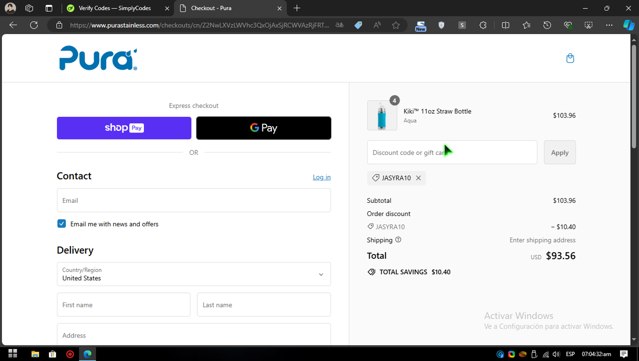Open volume control in system tray

(x=556, y=354)
